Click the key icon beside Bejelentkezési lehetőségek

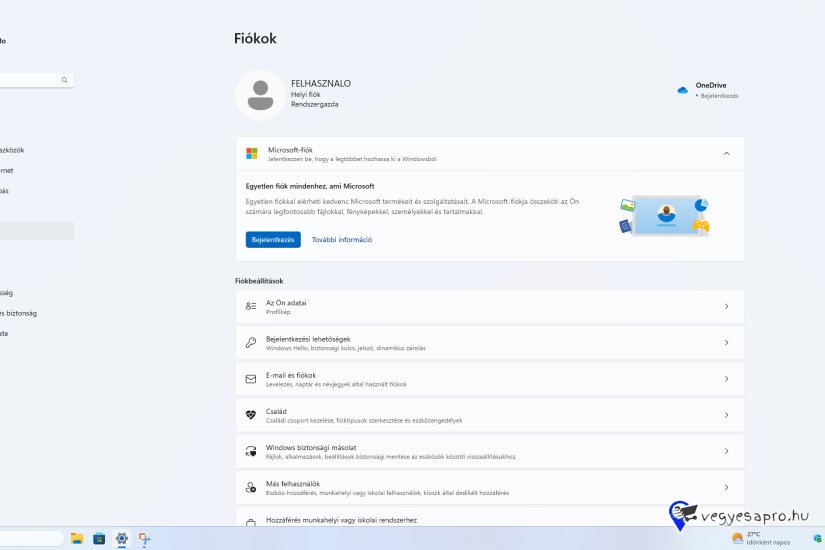[x=251, y=343]
